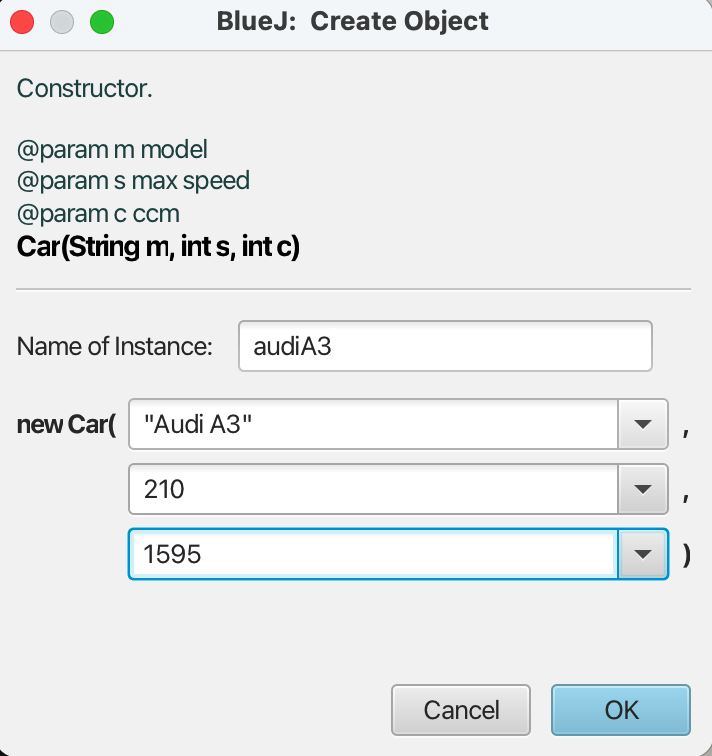Click the "BlueJ: Create Object" title bar
The image size is (712, 756).
(353, 21)
